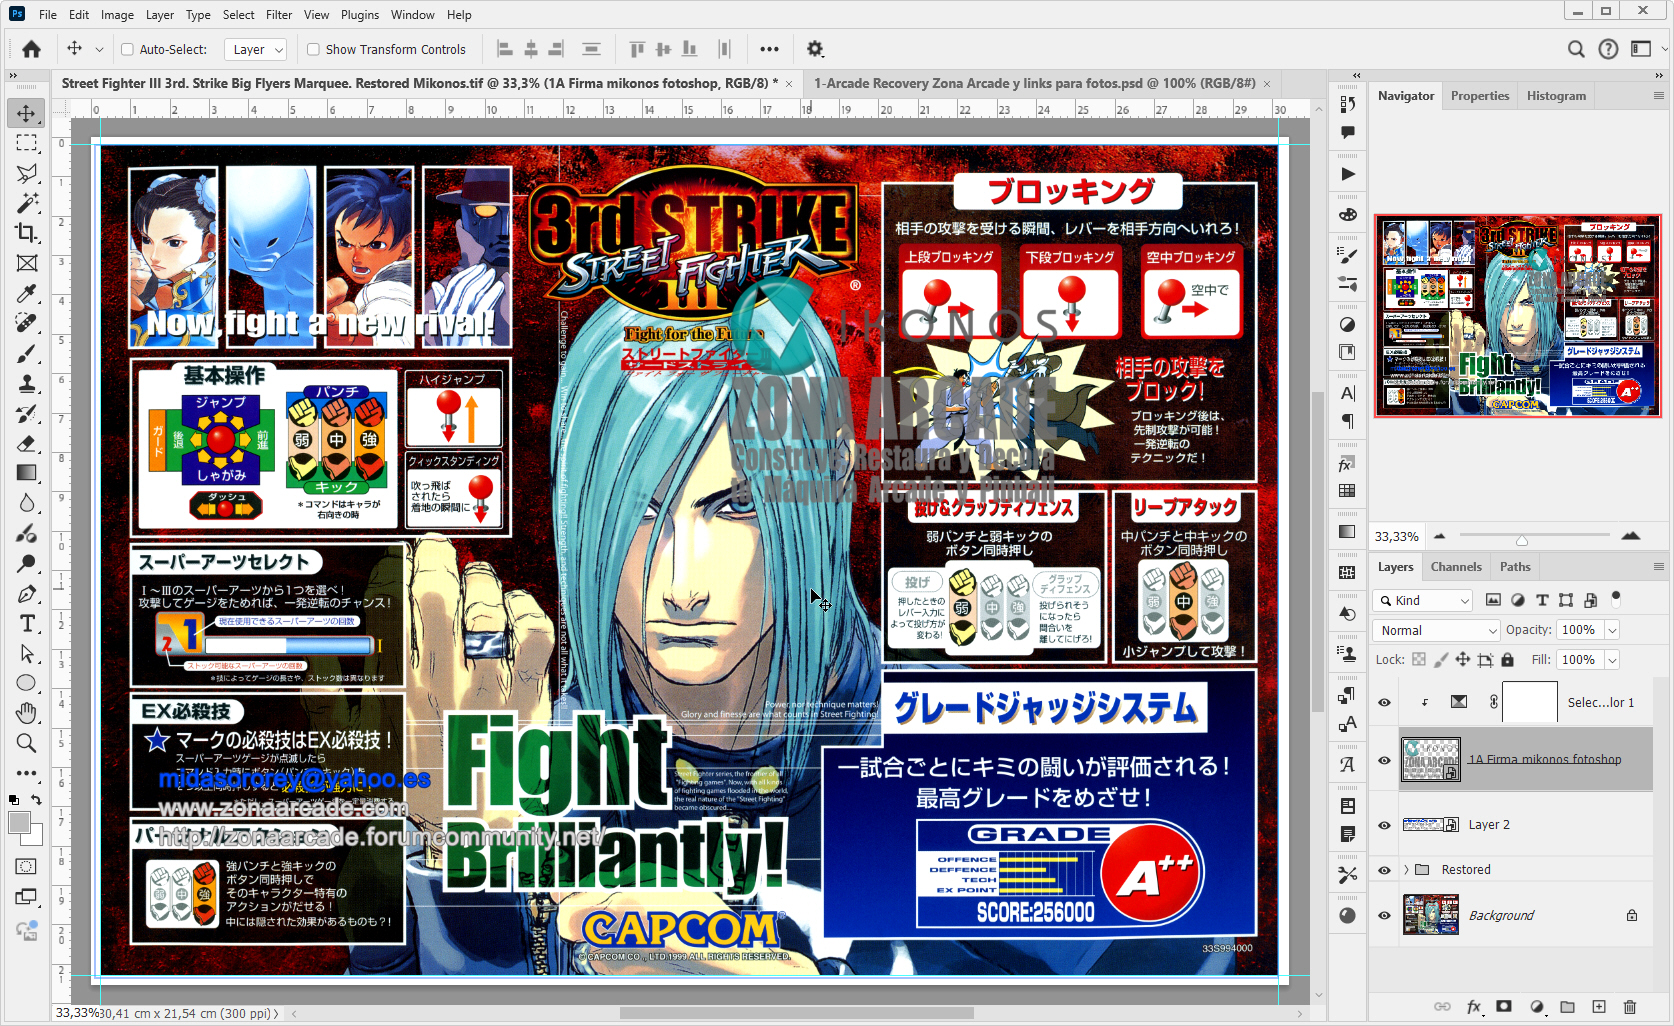Open the Actions panel play icon
The width and height of the screenshot is (1674, 1026).
click(1348, 174)
